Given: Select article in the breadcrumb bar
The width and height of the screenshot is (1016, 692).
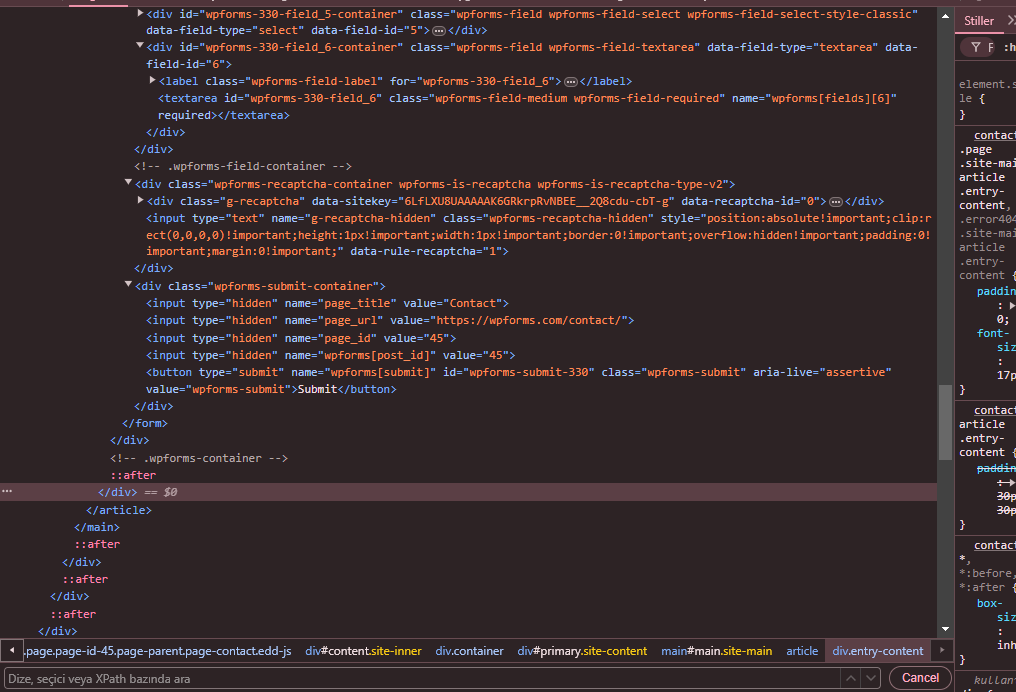Looking at the screenshot, I should coord(802,651).
